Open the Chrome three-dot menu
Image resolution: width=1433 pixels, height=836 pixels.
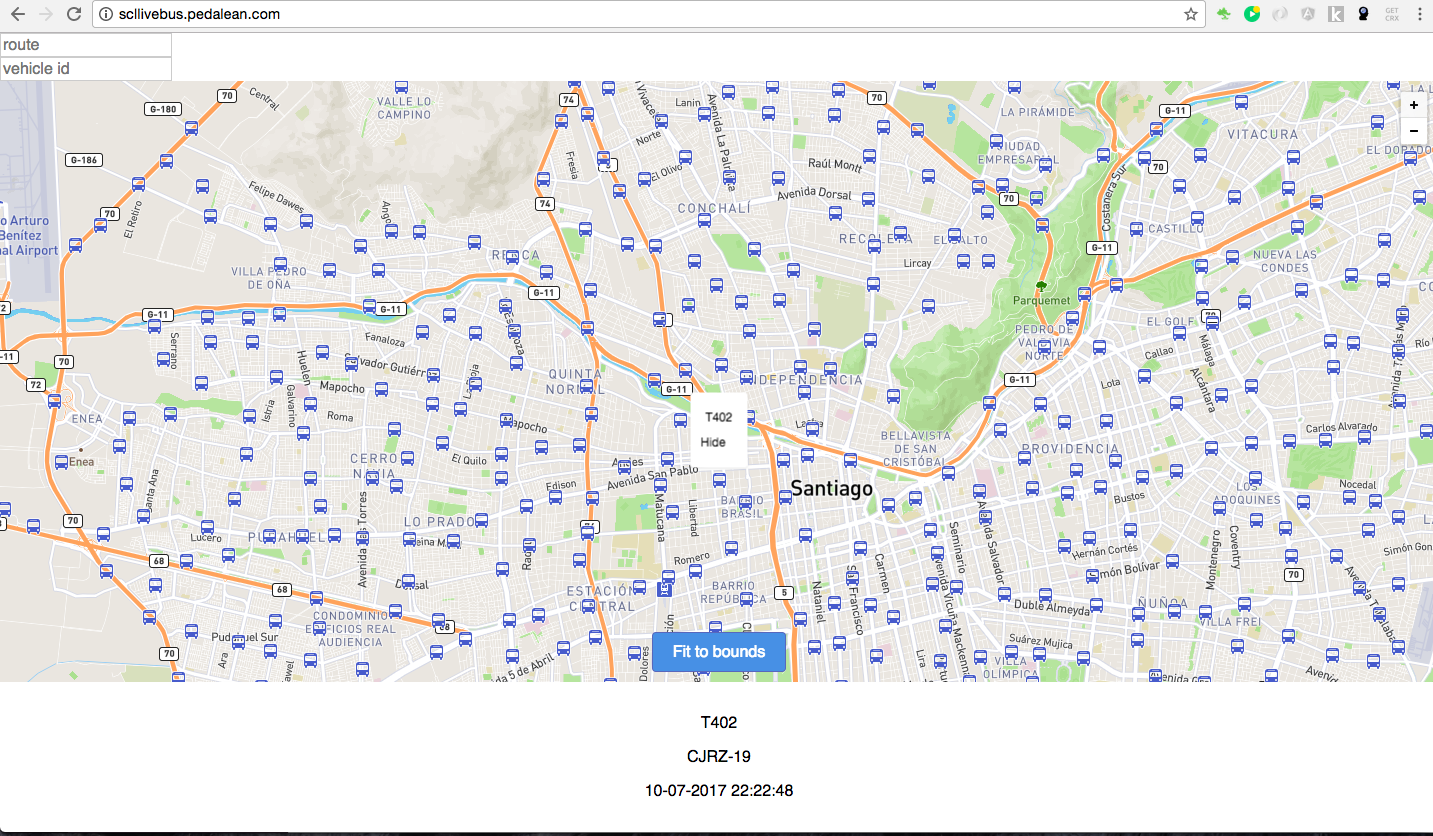tap(1419, 14)
